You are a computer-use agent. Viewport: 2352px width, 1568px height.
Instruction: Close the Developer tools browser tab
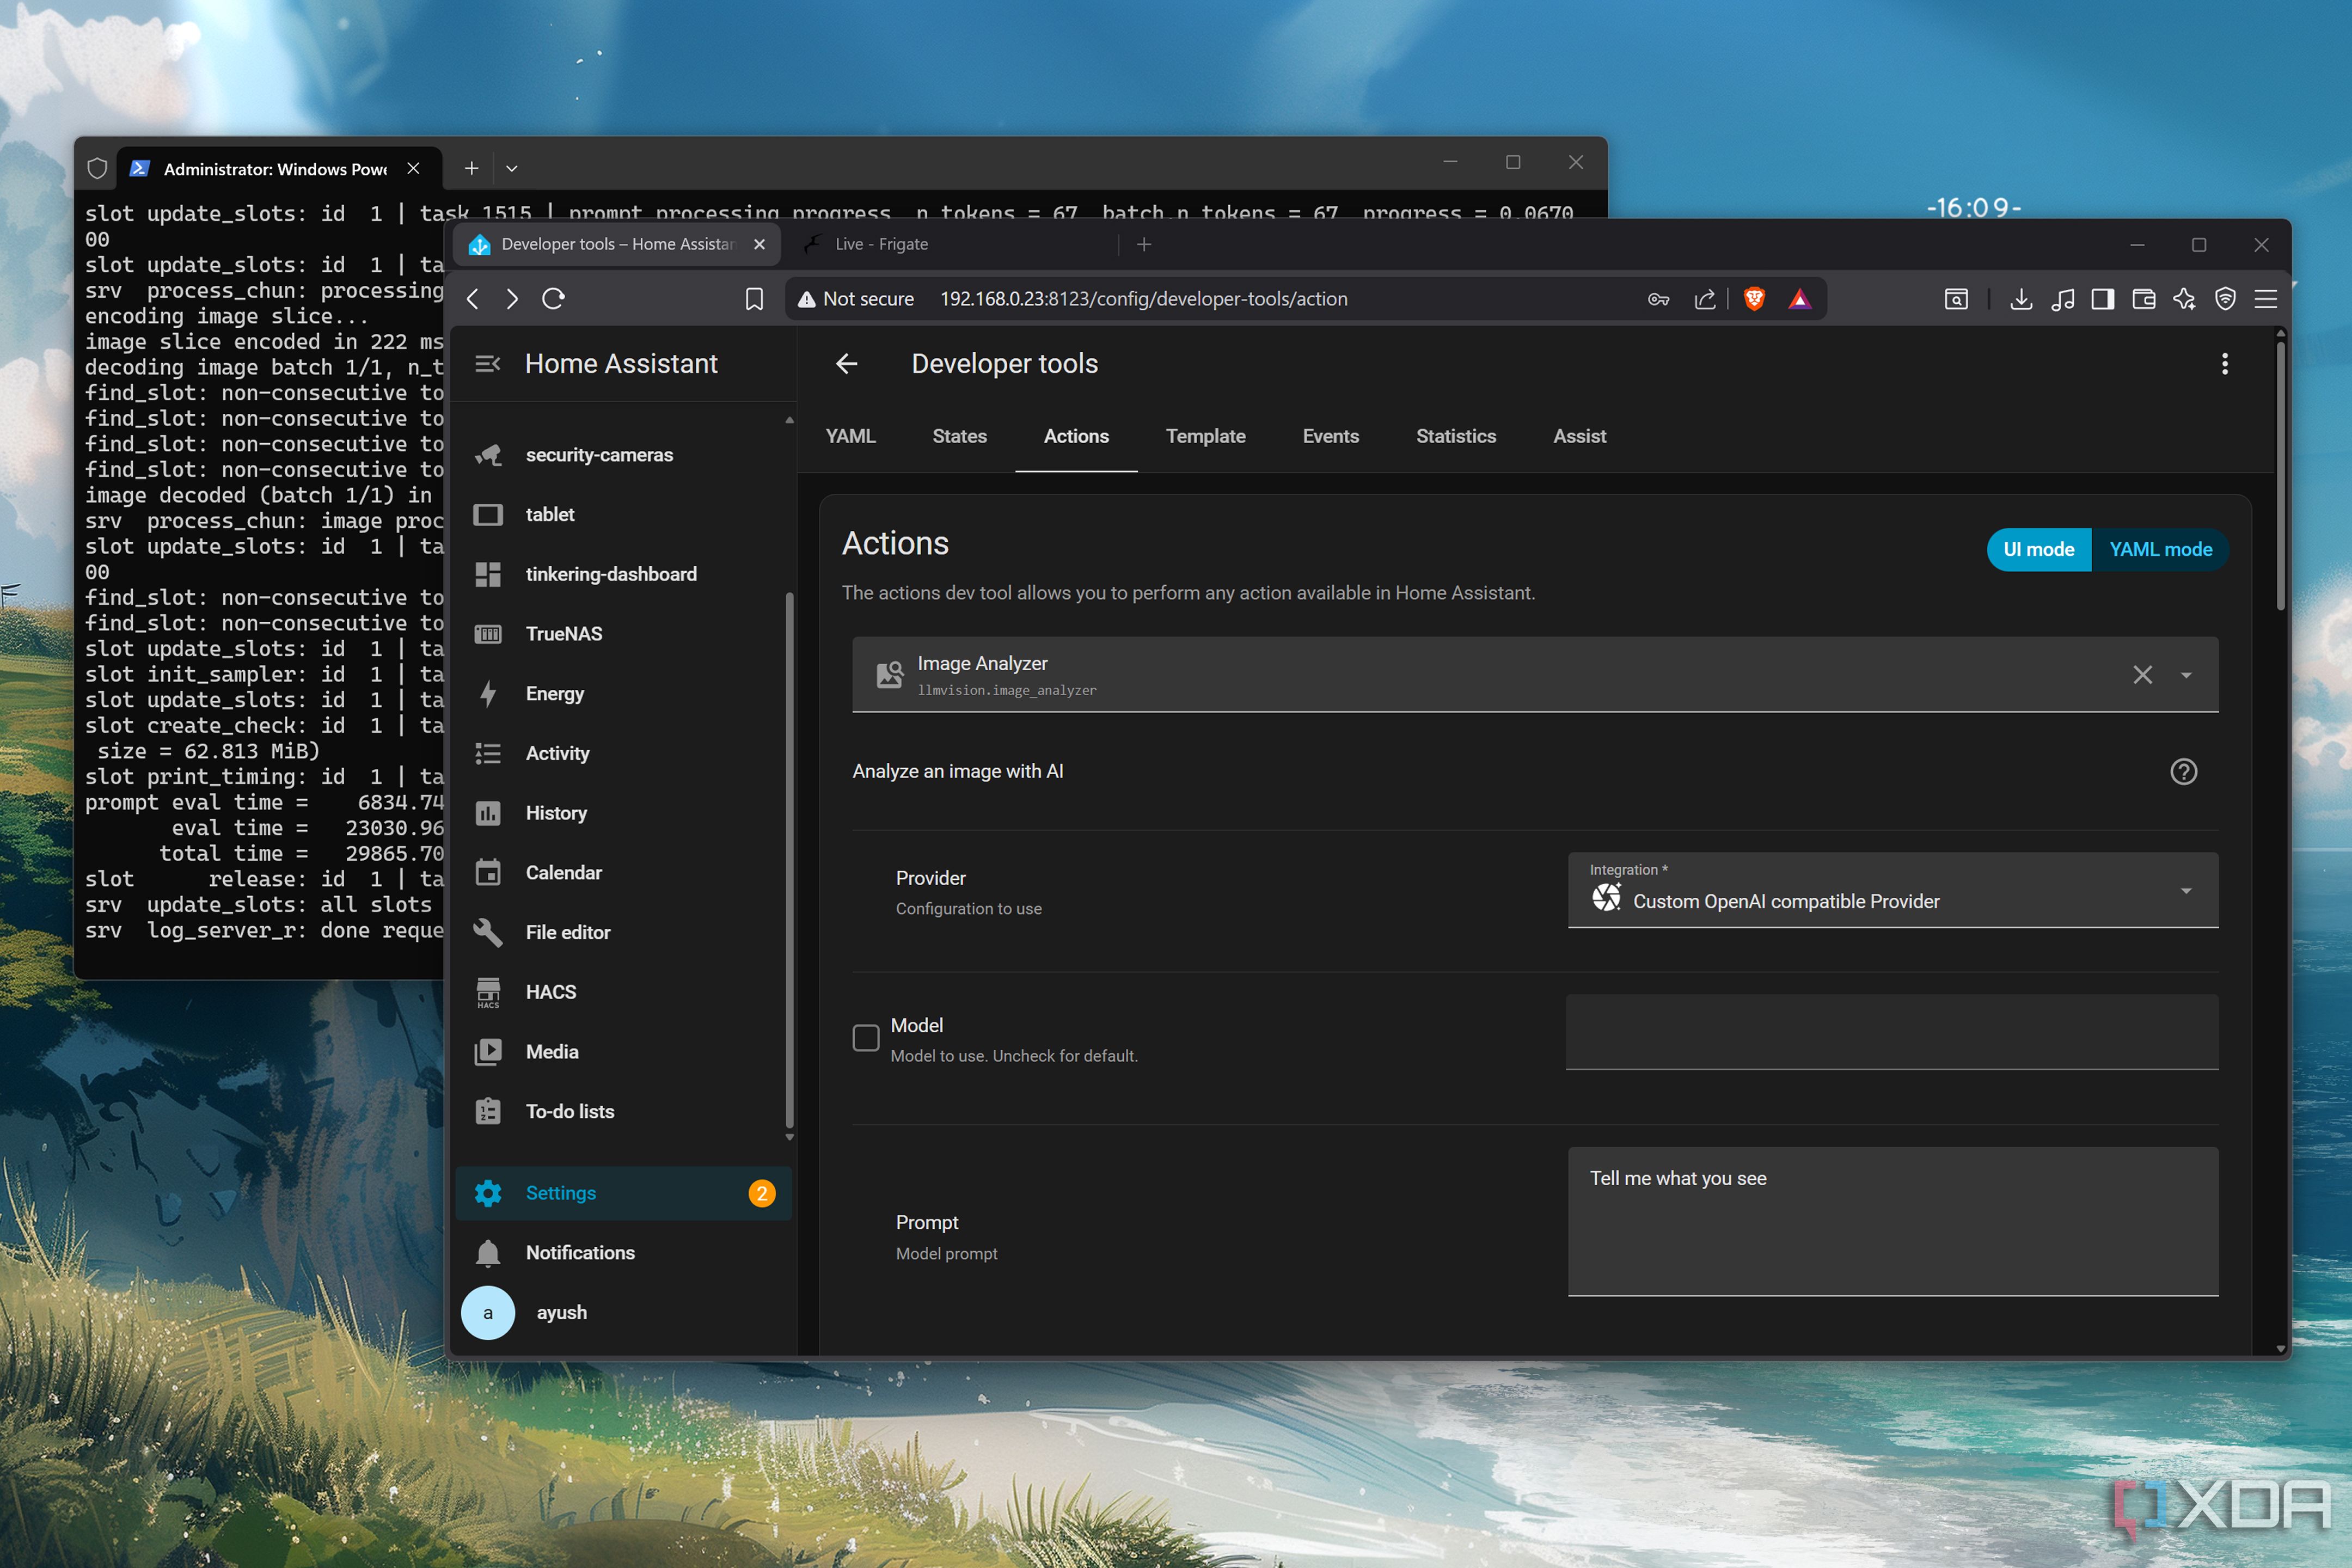[760, 245]
